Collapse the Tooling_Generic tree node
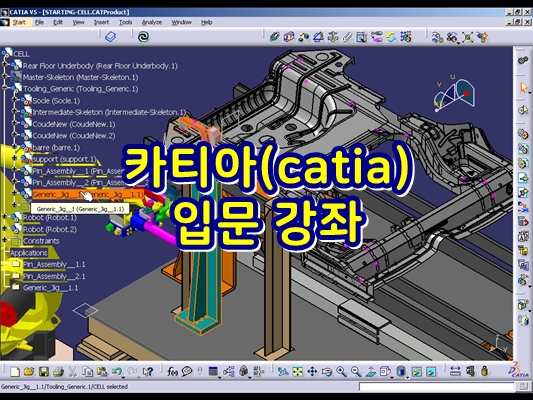The width and height of the screenshot is (533, 400). tap(5, 87)
